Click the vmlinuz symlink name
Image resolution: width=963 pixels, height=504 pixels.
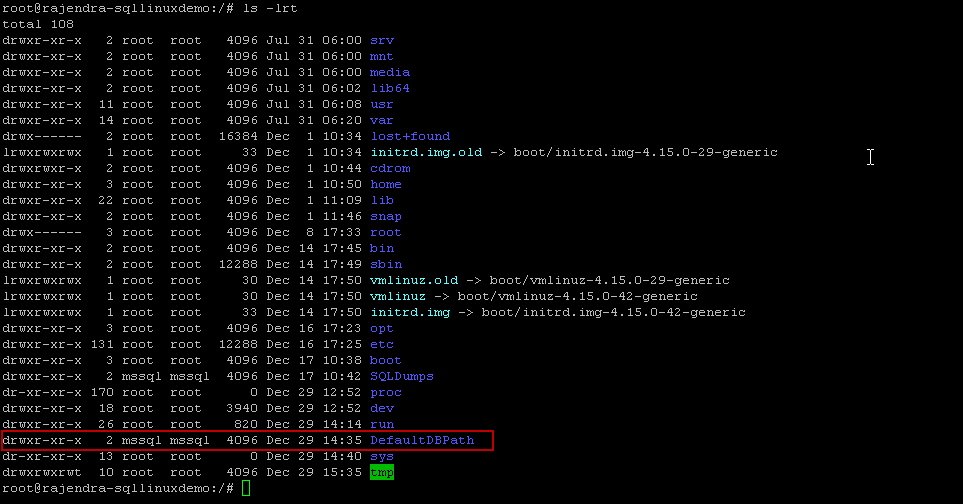(398, 296)
